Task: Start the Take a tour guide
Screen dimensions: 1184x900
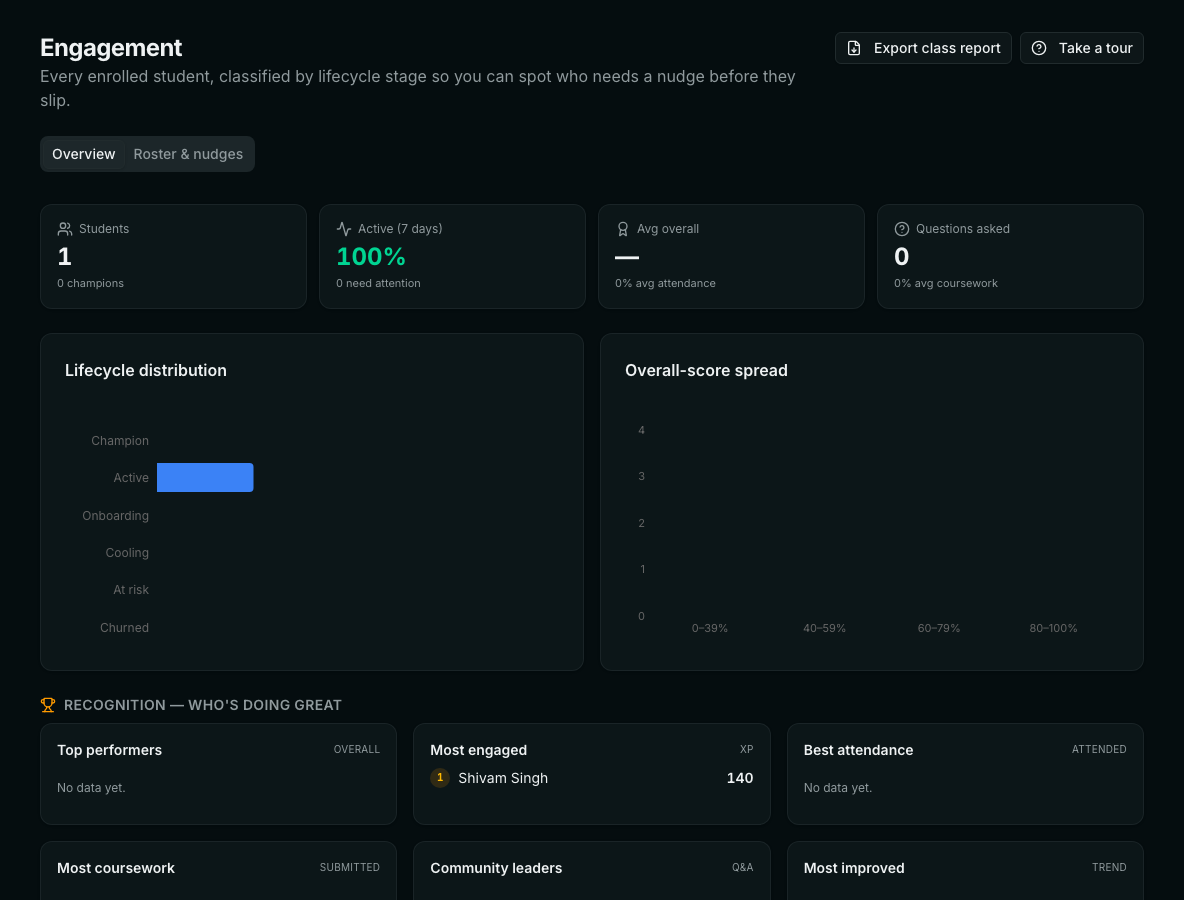Action: pos(1081,48)
